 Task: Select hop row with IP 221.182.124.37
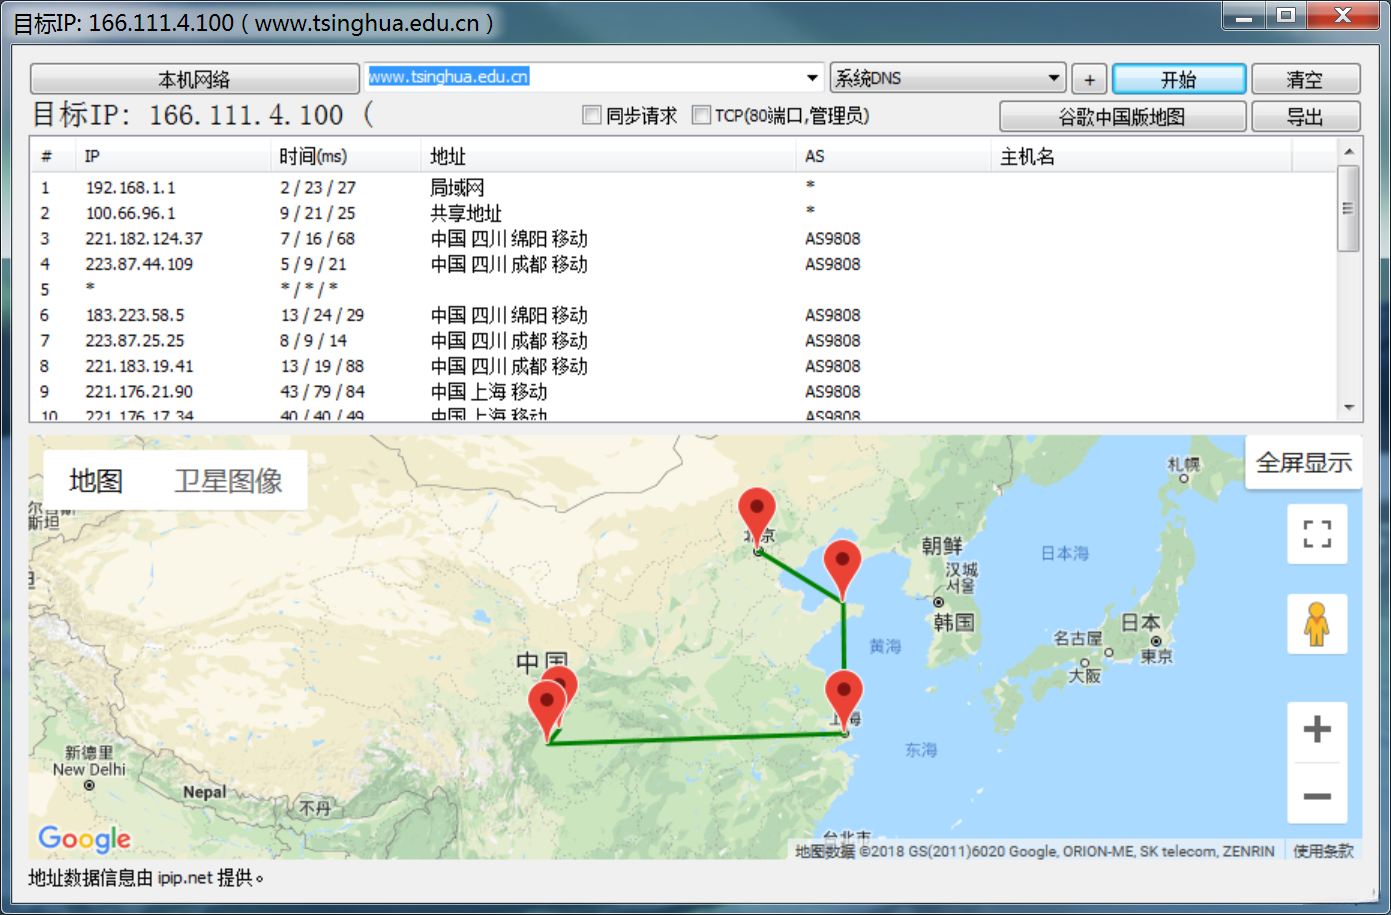[684, 238]
